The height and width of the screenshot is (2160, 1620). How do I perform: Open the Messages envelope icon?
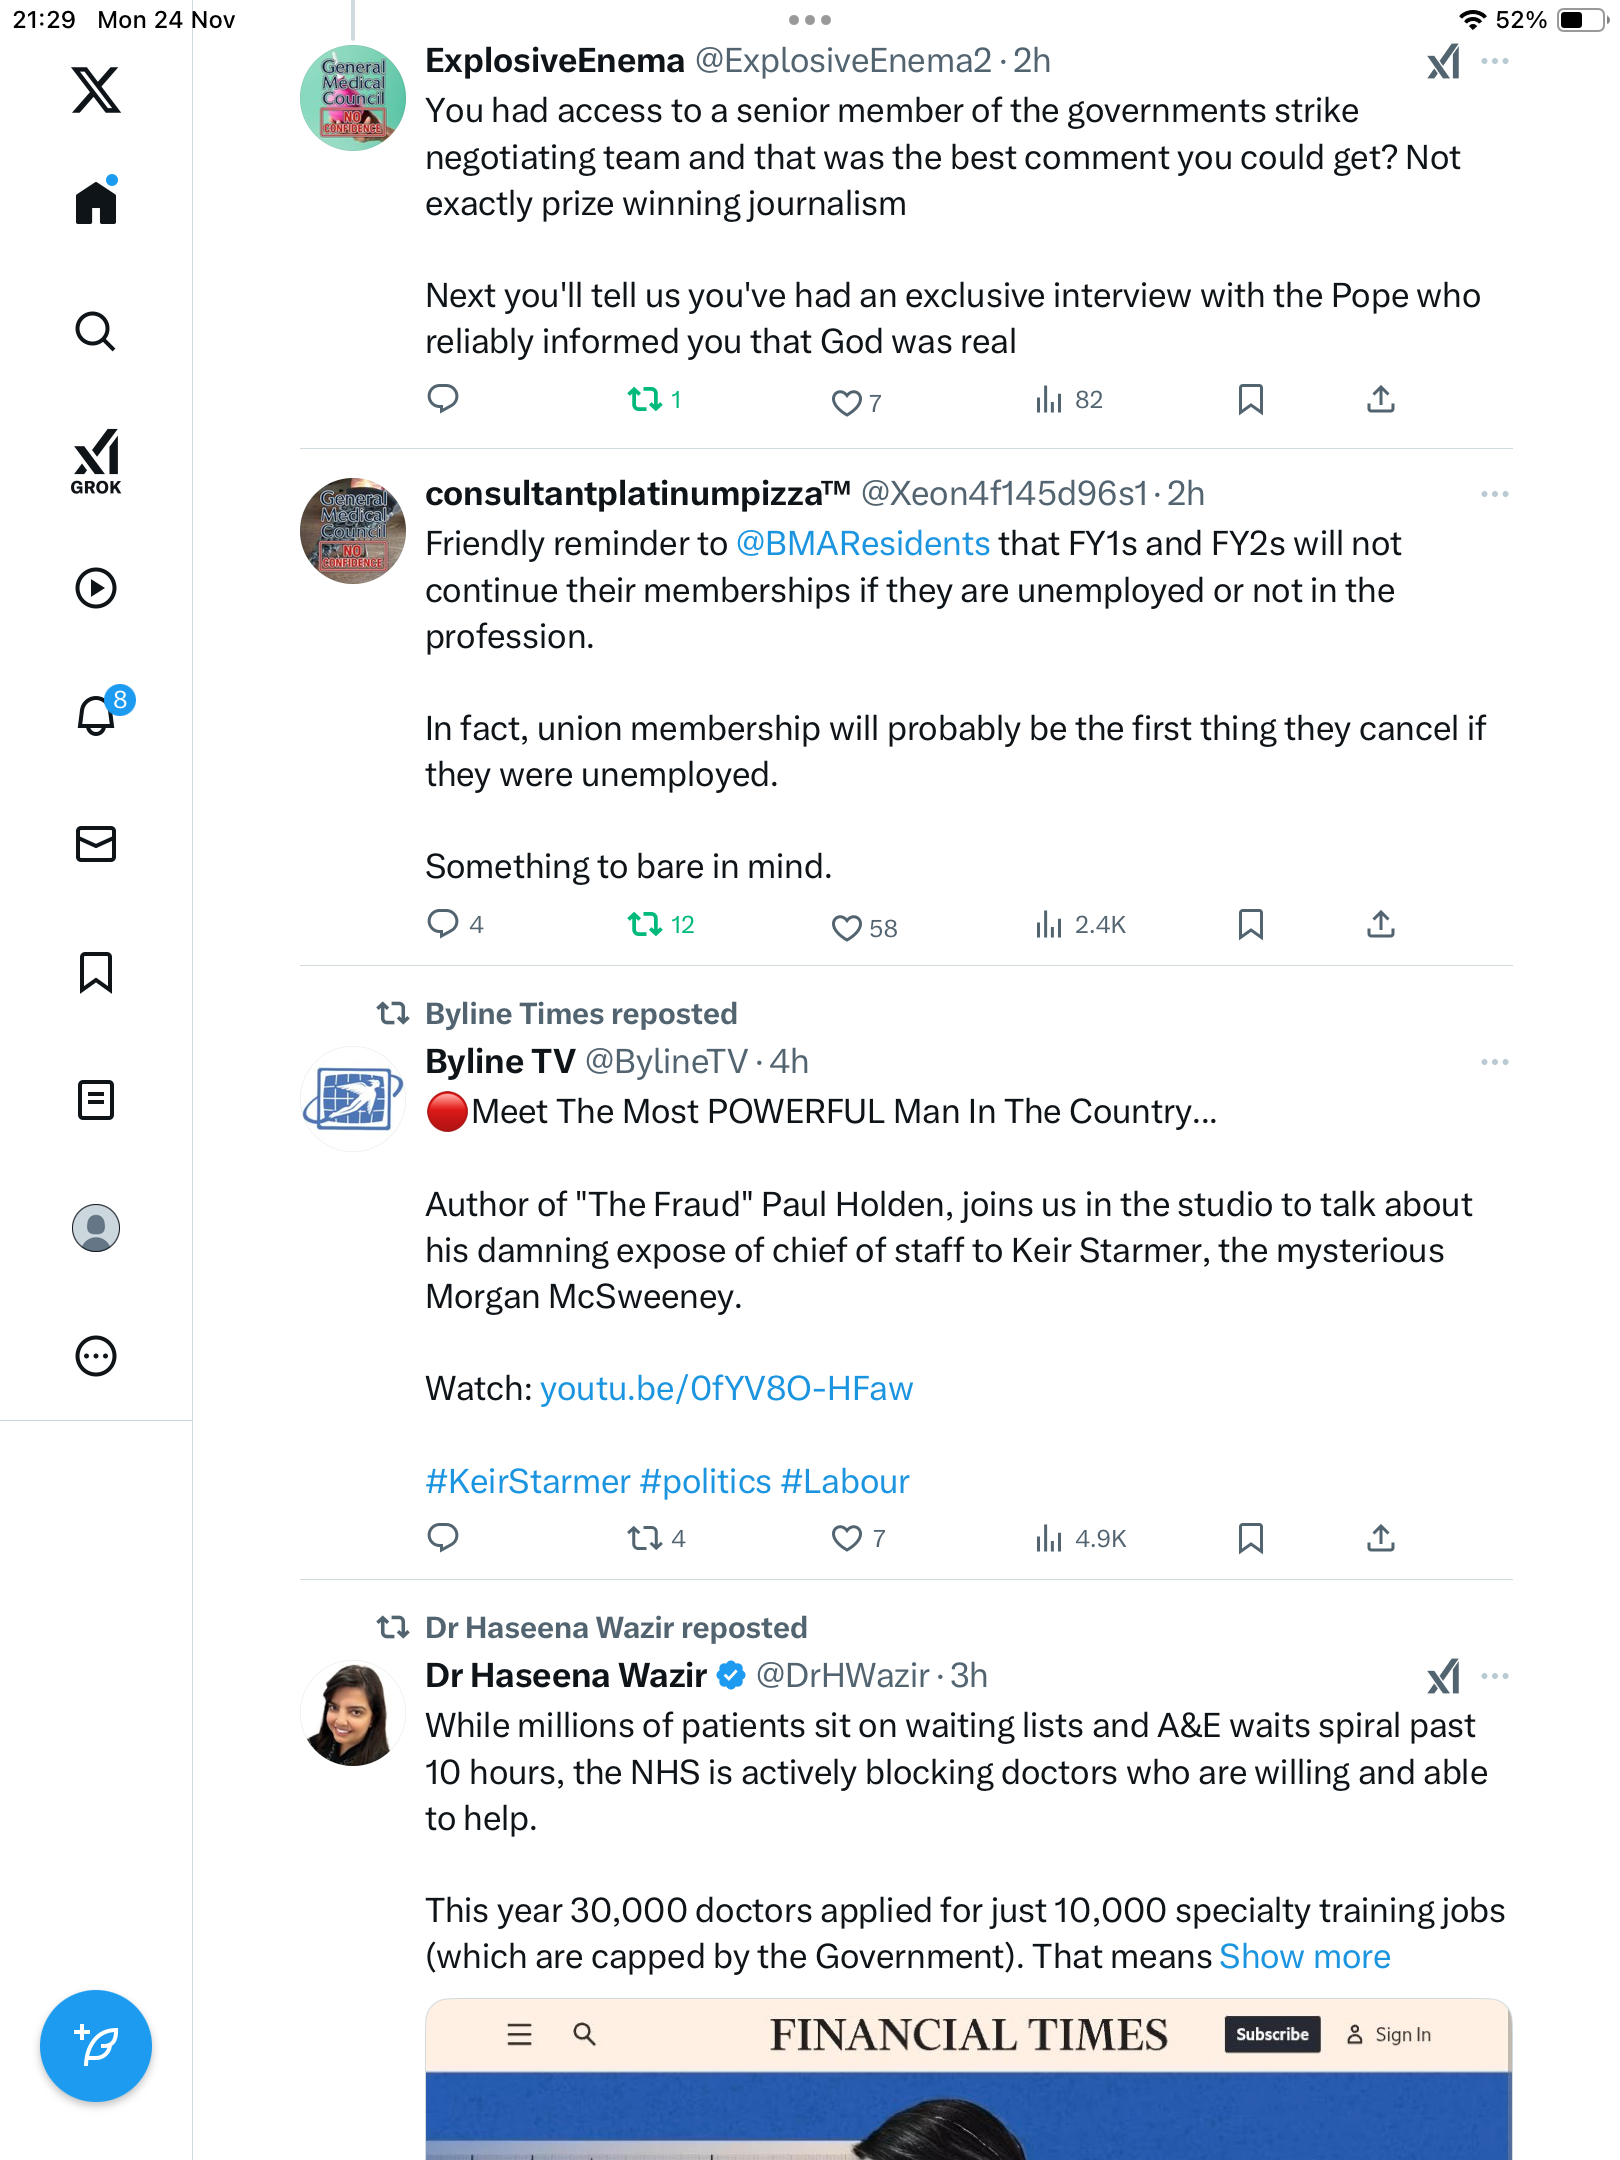pyautogui.click(x=96, y=844)
